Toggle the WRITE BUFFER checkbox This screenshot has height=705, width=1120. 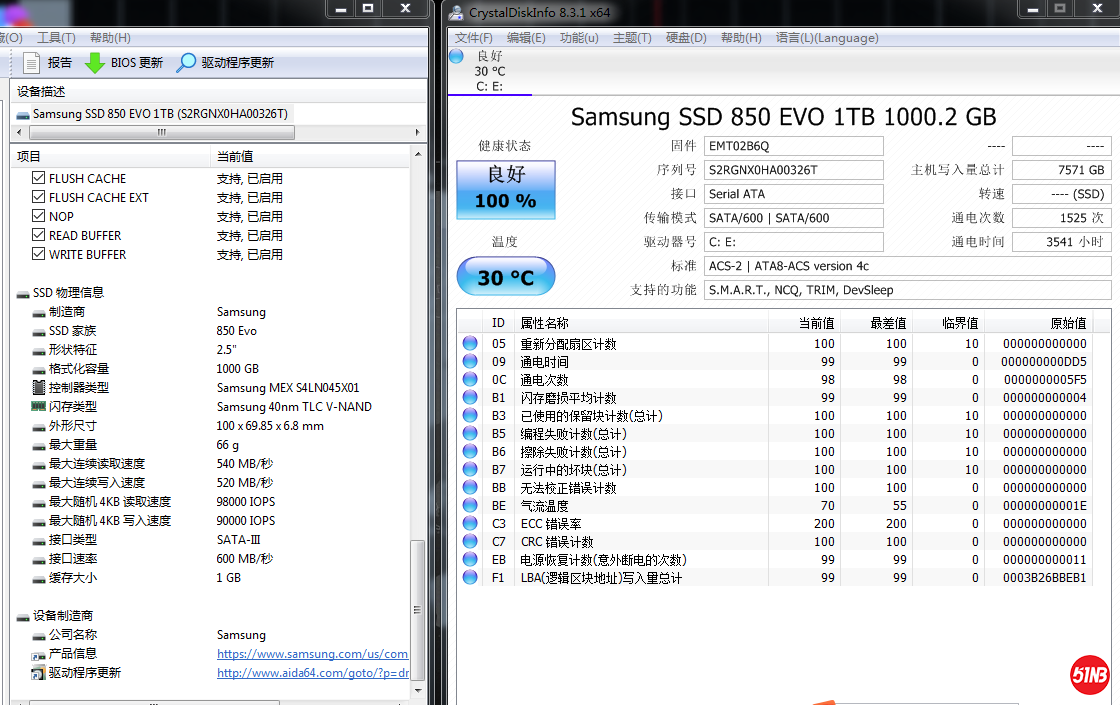(x=39, y=255)
